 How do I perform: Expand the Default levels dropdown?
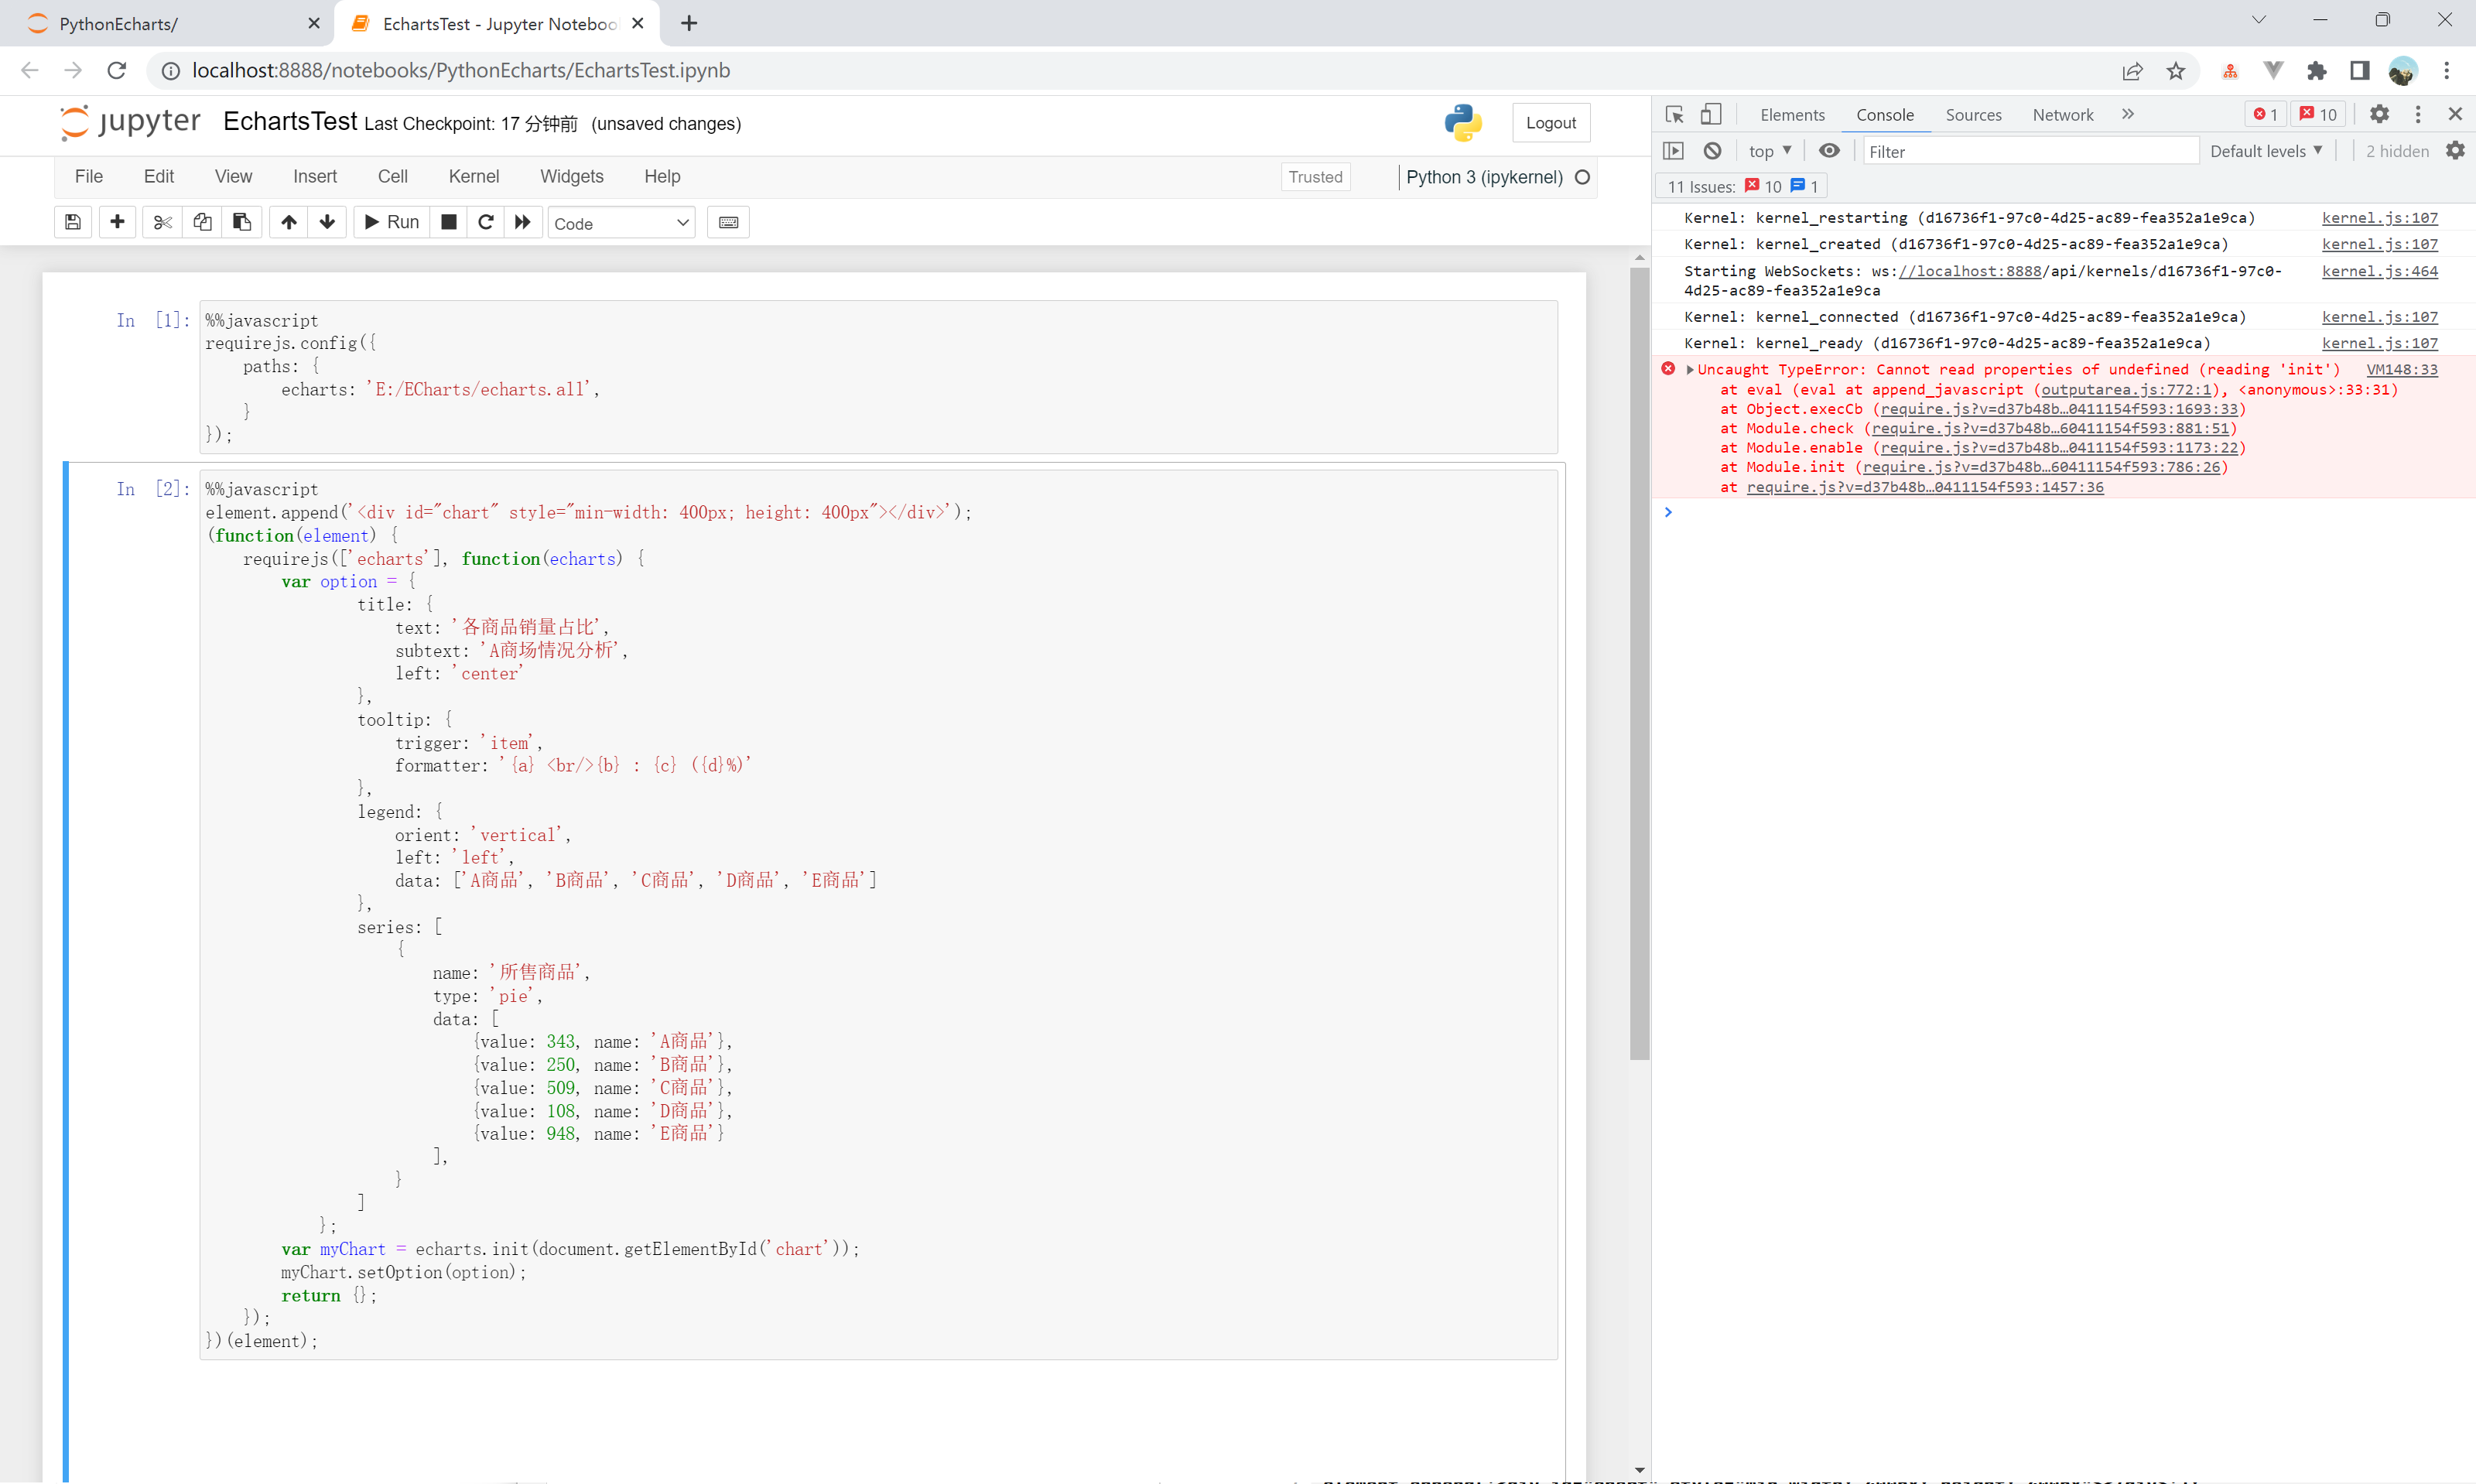[2265, 151]
